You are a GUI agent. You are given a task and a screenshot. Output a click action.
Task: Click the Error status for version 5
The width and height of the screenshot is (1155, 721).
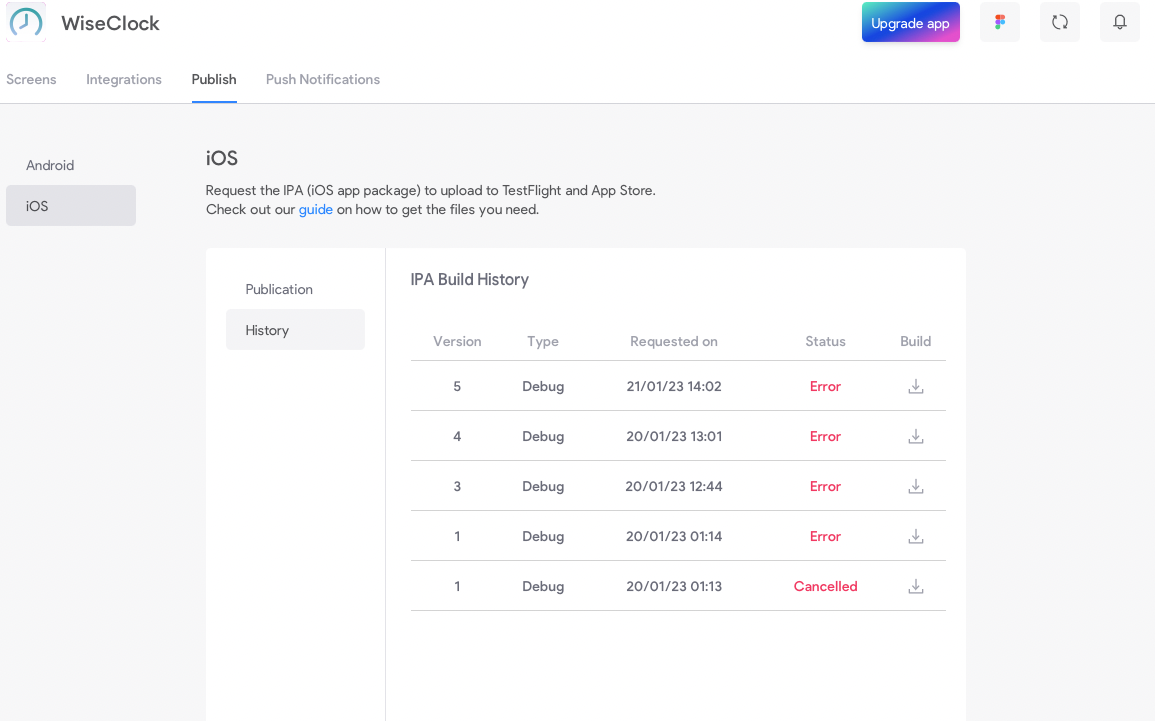point(825,387)
